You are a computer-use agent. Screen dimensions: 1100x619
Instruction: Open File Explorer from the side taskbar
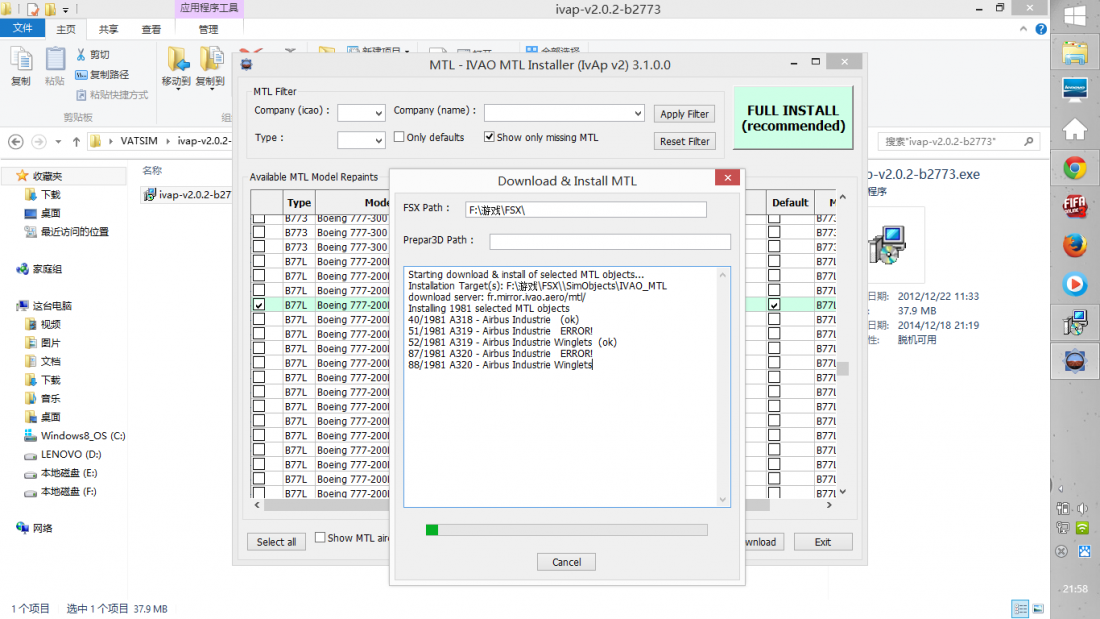pos(1075,53)
